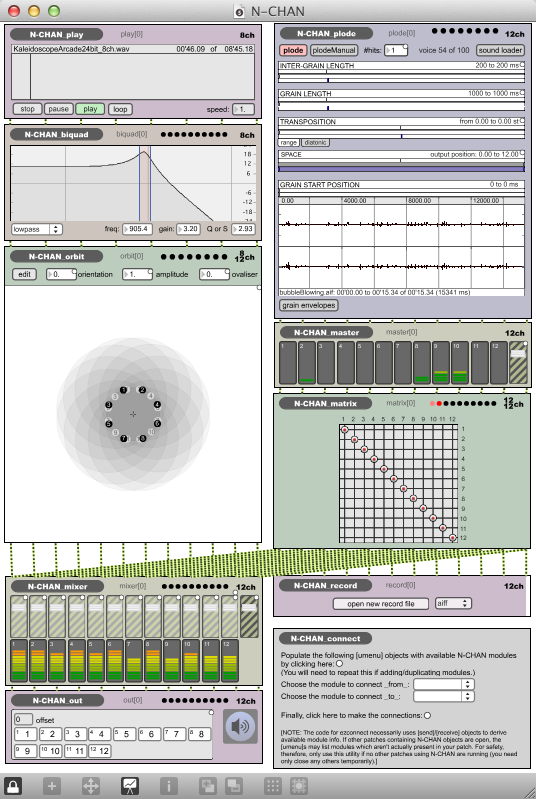Viewport: 536px width, 799px height.
Task: Click the biquad freq number field
Action: point(138,229)
